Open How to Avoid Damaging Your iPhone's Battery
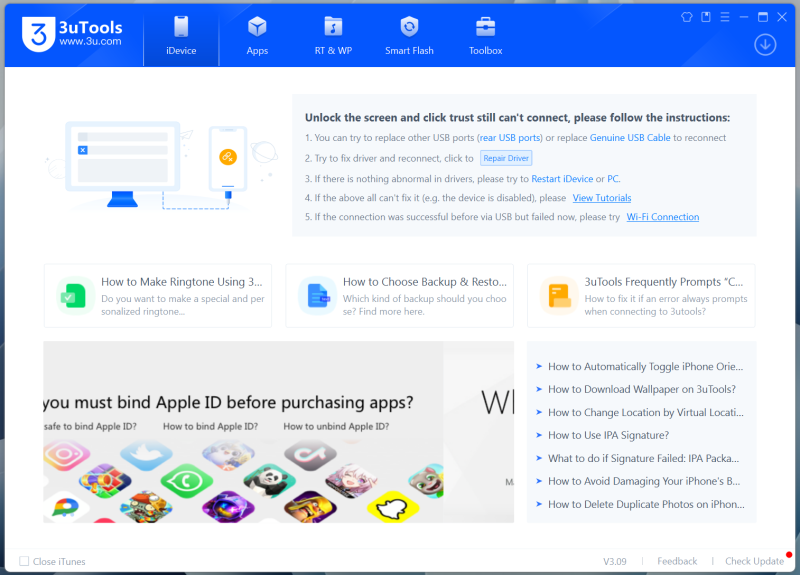Viewport: 800px width, 575px height. [644, 481]
